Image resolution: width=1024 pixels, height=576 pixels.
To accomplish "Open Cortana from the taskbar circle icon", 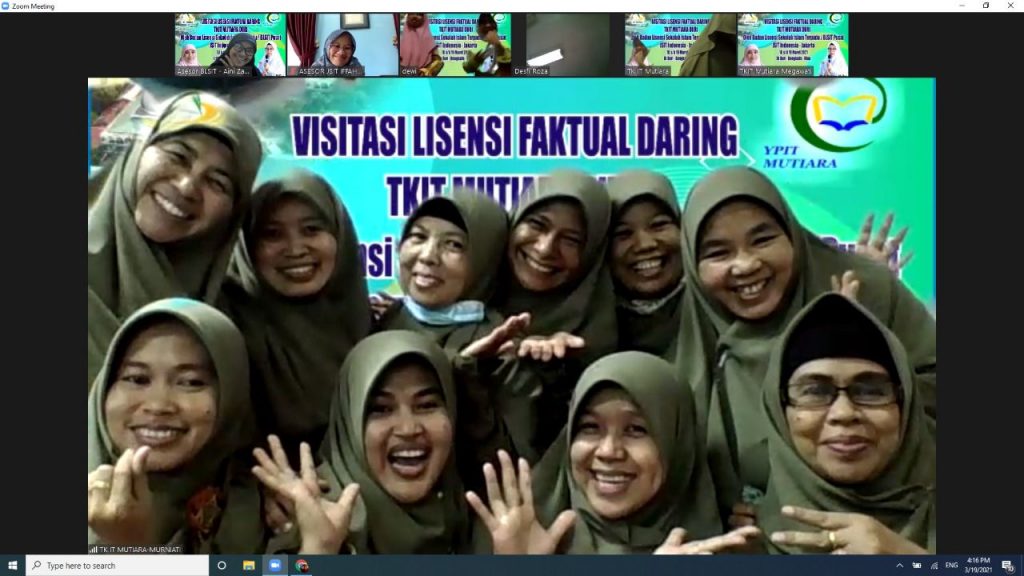I will (222, 565).
